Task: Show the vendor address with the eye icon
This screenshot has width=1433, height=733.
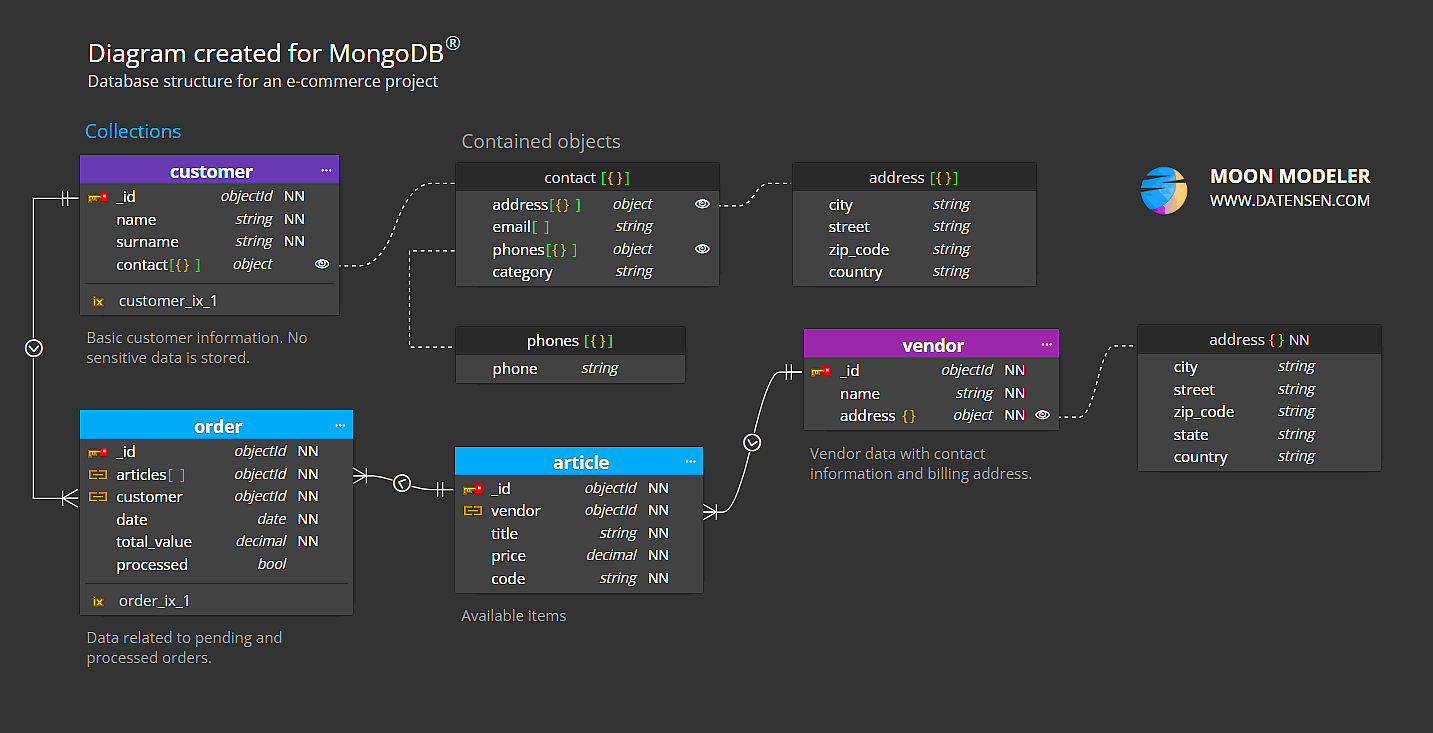Action: point(1041,415)
